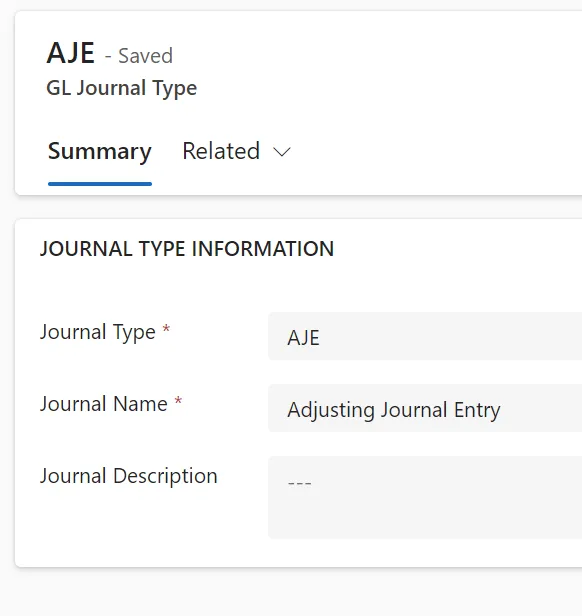Select the Saved status text

[x=145, y=55]
